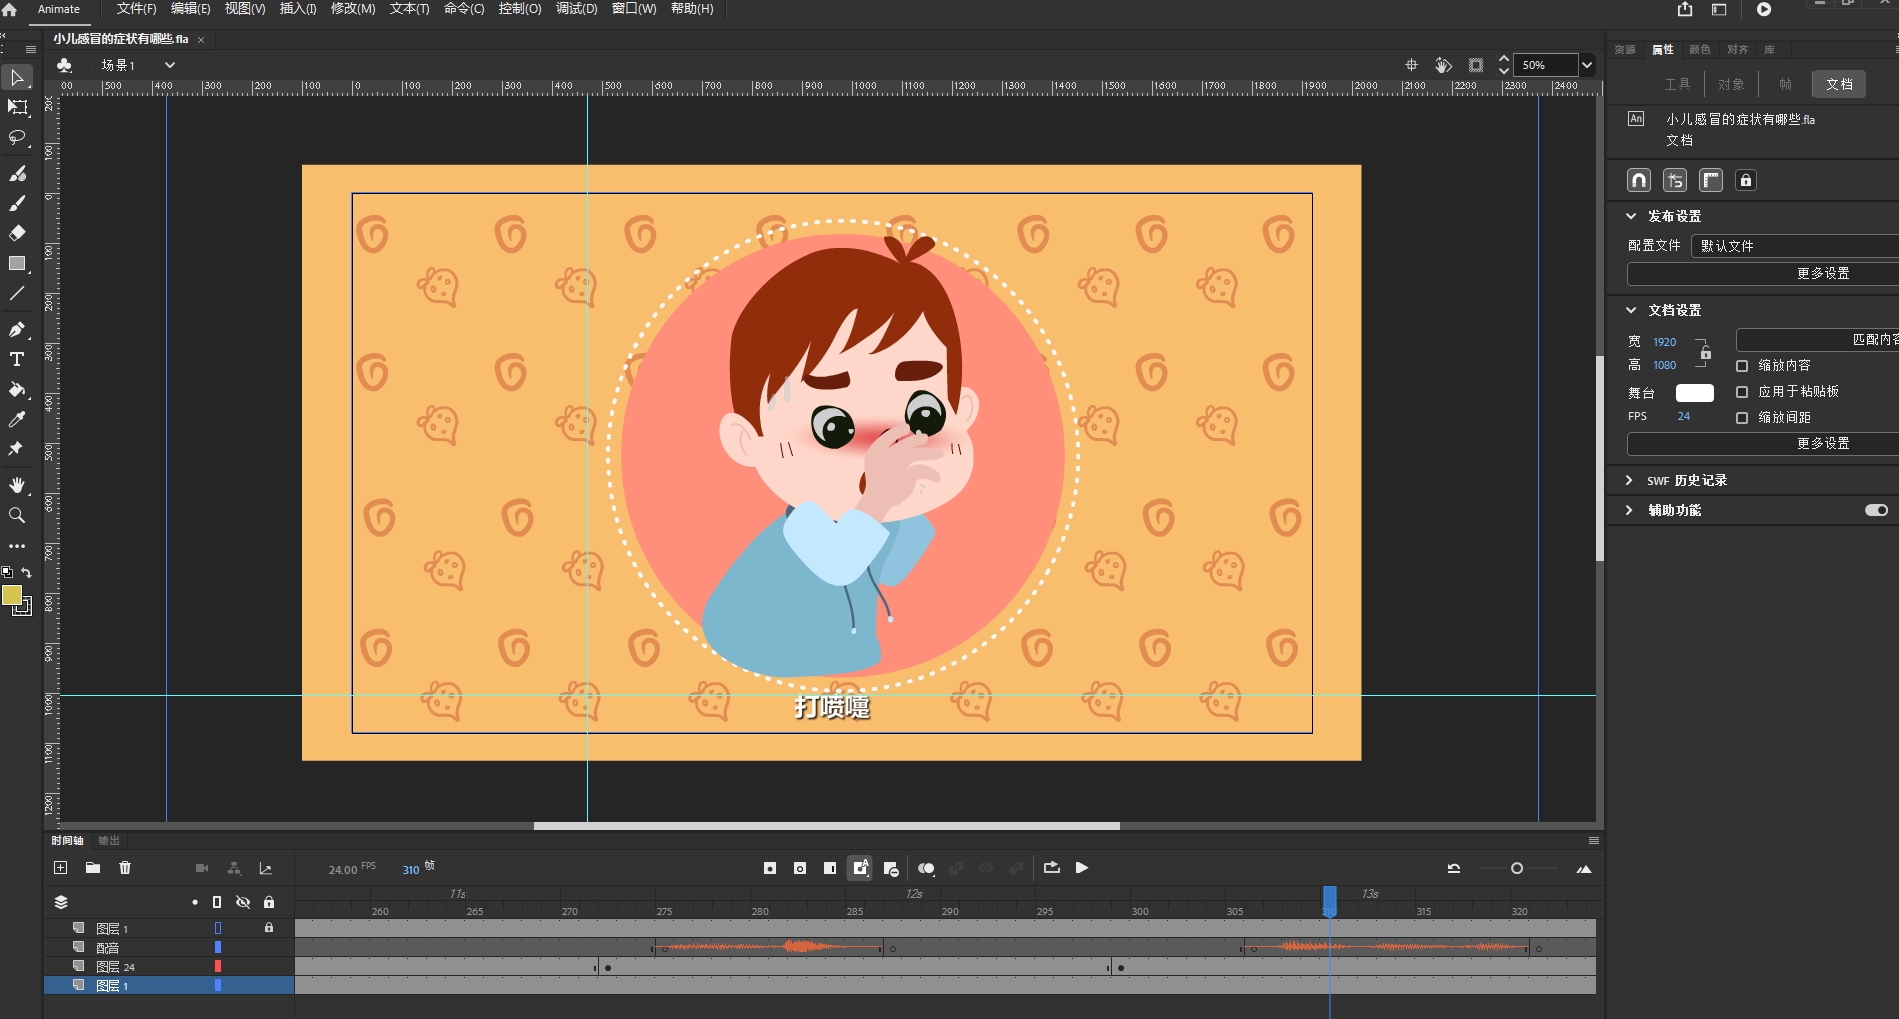Select the Fluid Brush tool
The width and height of the screenshot is (1899, 1019).
(x=17, y=174)
